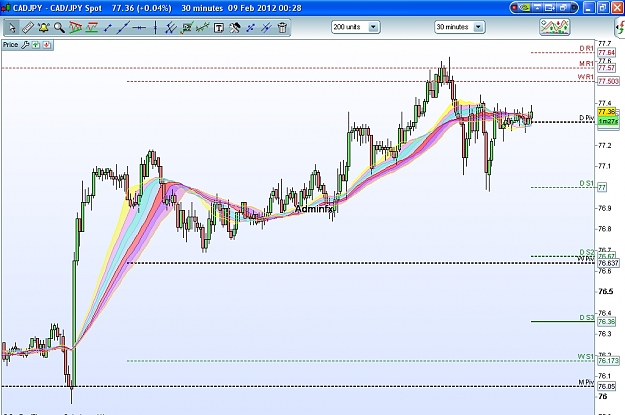Click the green NVIDIA eye icon in title bar

click(525, 8)
